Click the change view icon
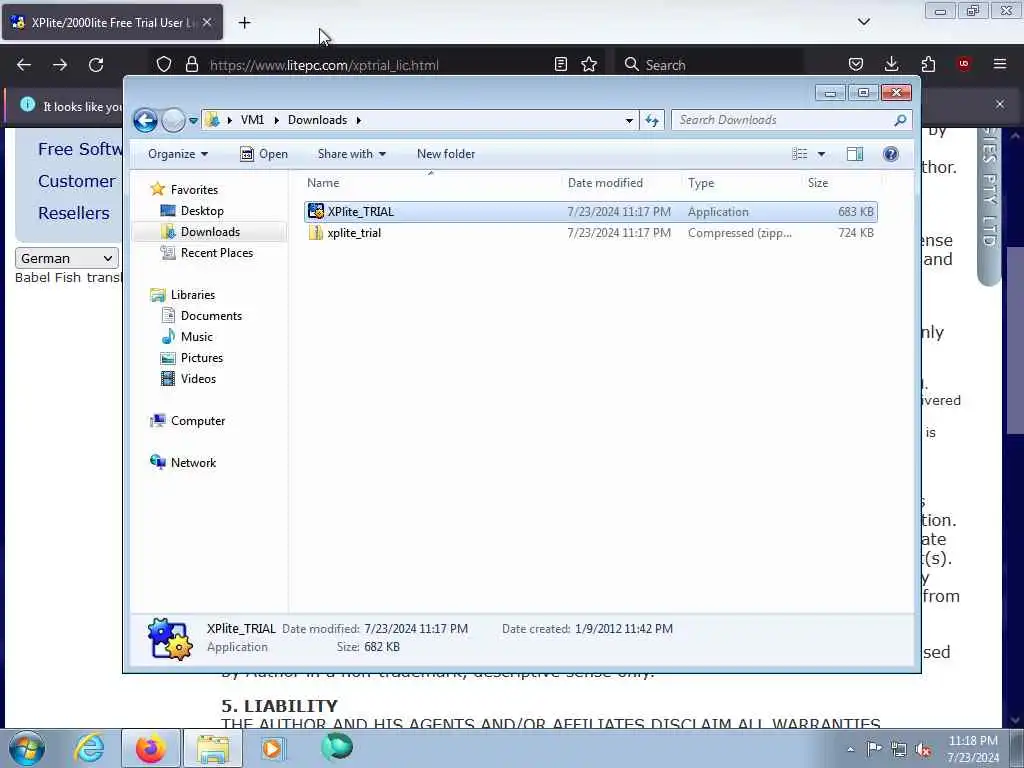This screenshot has width=1024, height=768. tap(800, 154)
